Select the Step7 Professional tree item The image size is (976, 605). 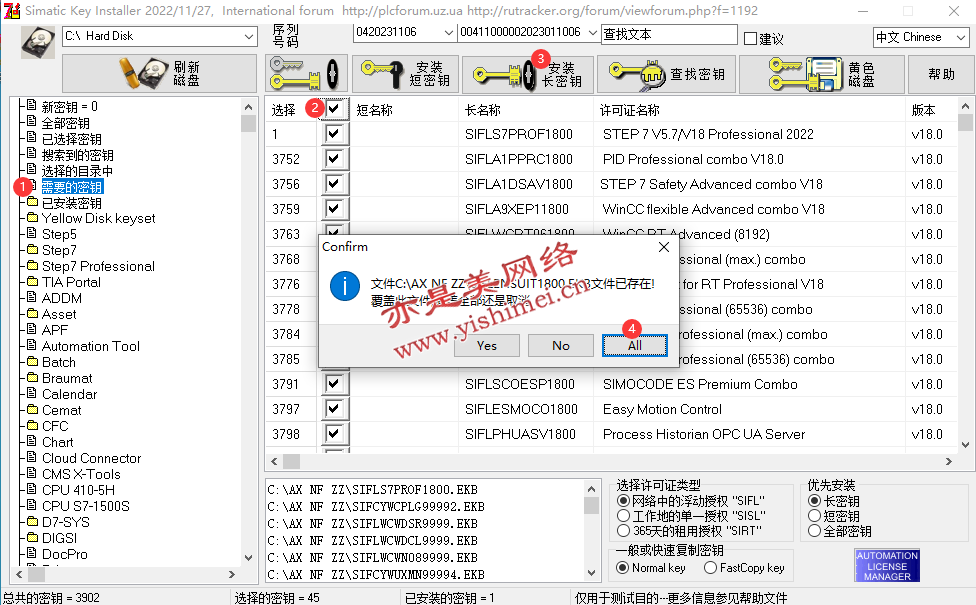point(98,266)
